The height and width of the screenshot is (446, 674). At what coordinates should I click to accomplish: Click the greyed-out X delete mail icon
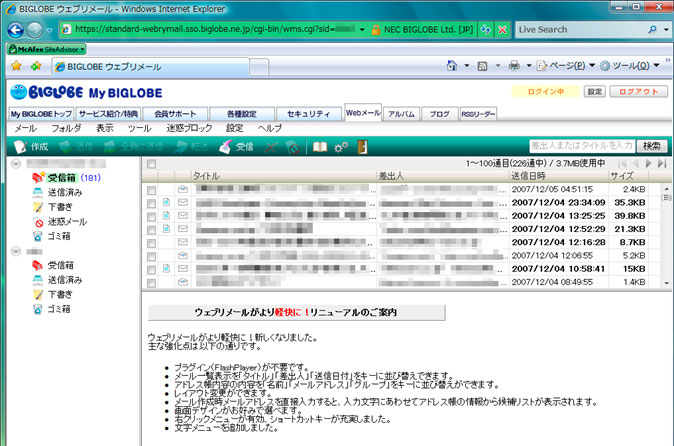point(271,147)
